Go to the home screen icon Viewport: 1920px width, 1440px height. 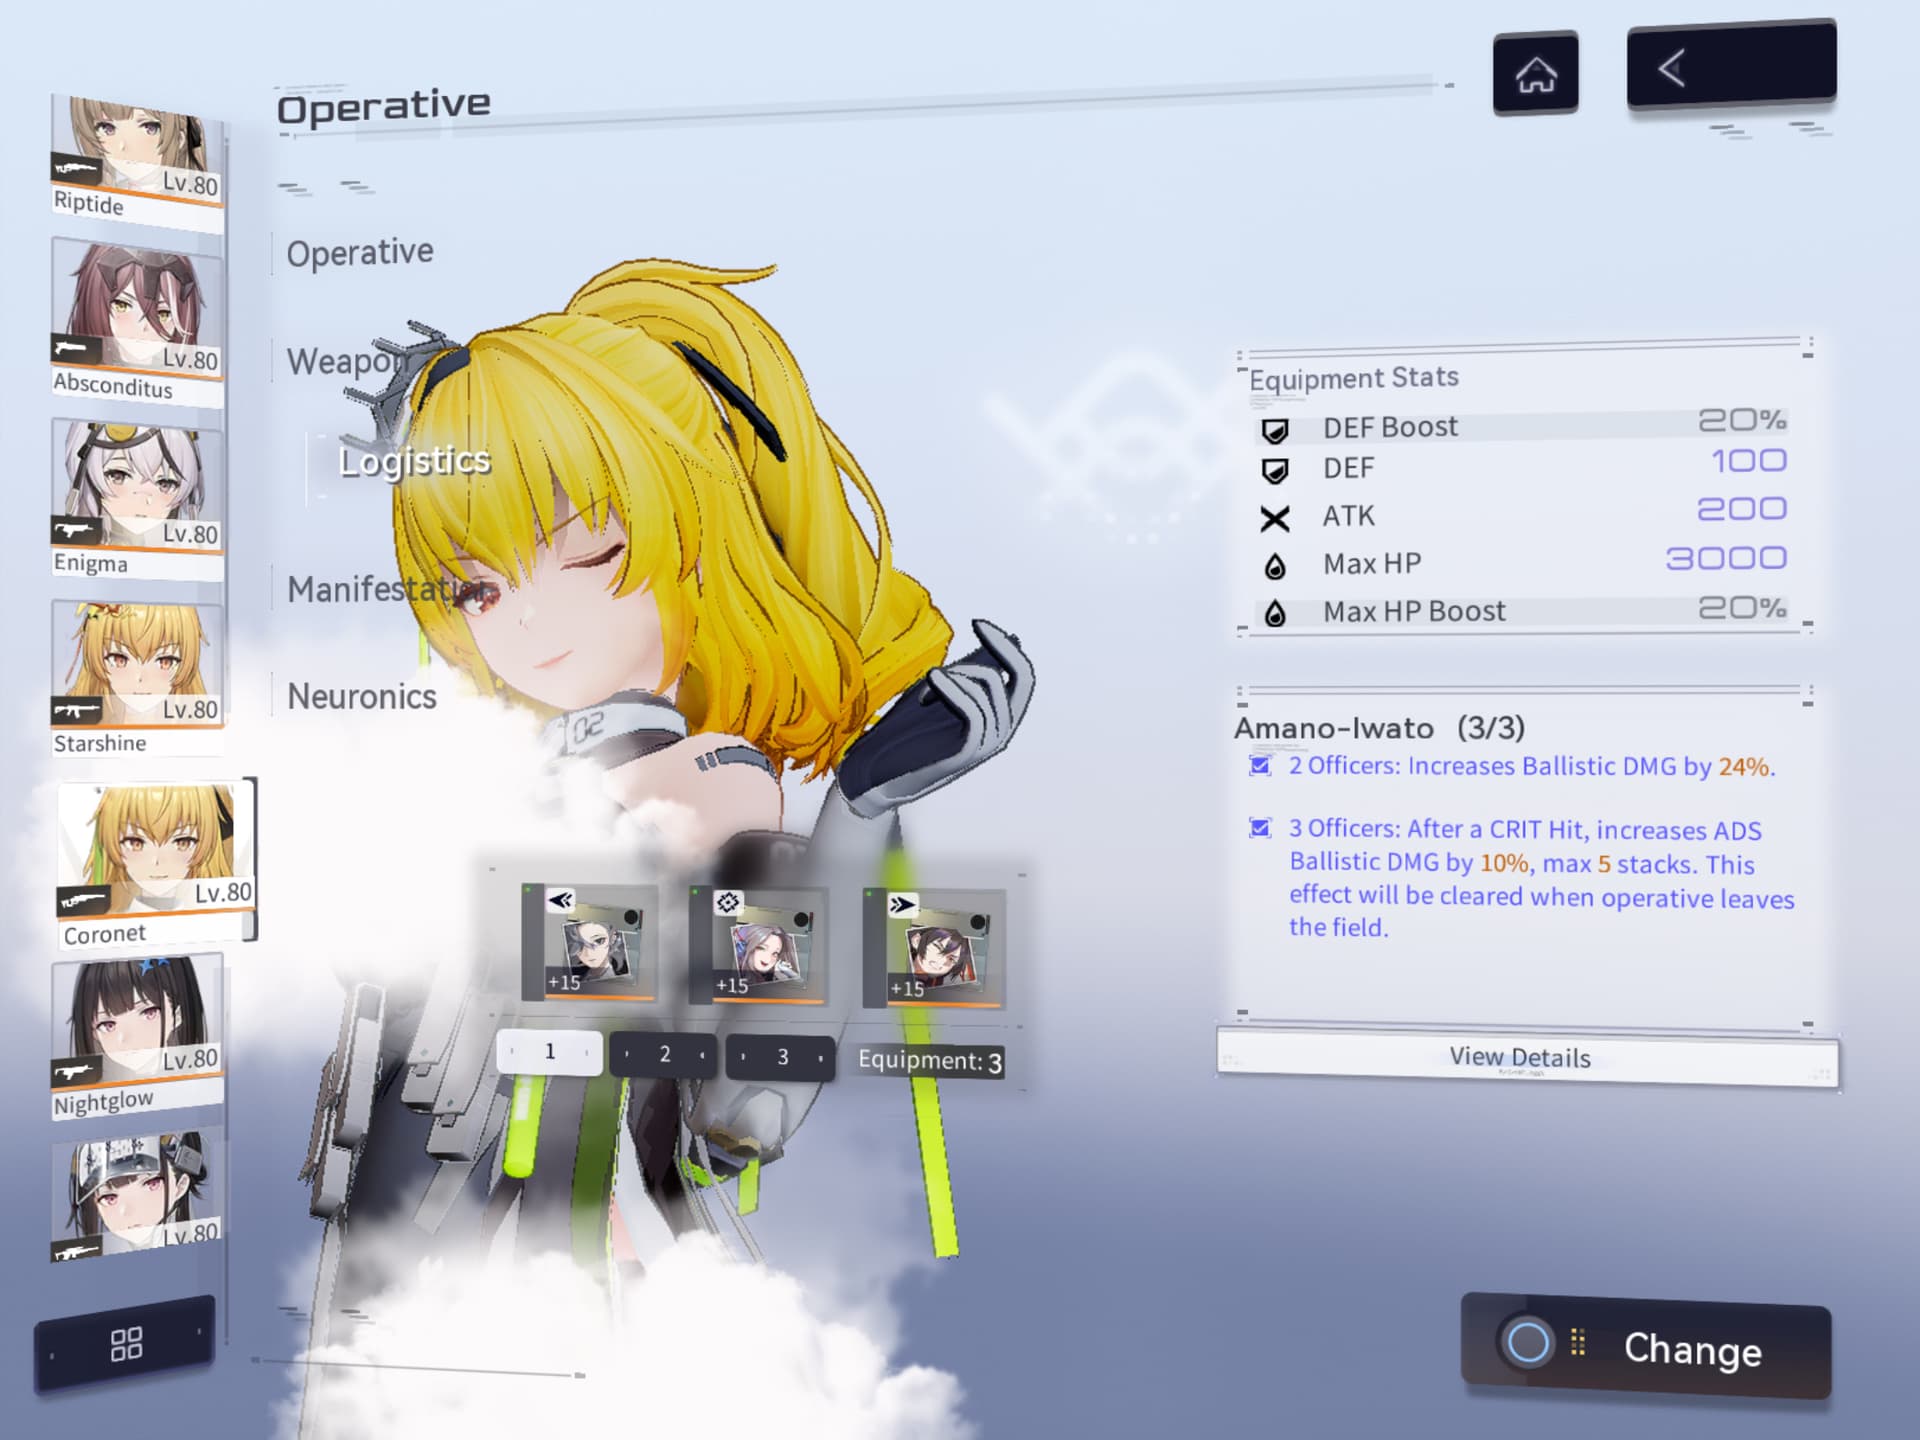(1535, 73)
